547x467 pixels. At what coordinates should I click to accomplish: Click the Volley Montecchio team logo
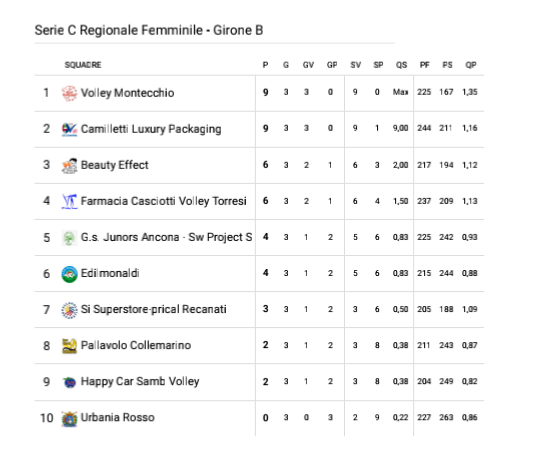(69, 93)
